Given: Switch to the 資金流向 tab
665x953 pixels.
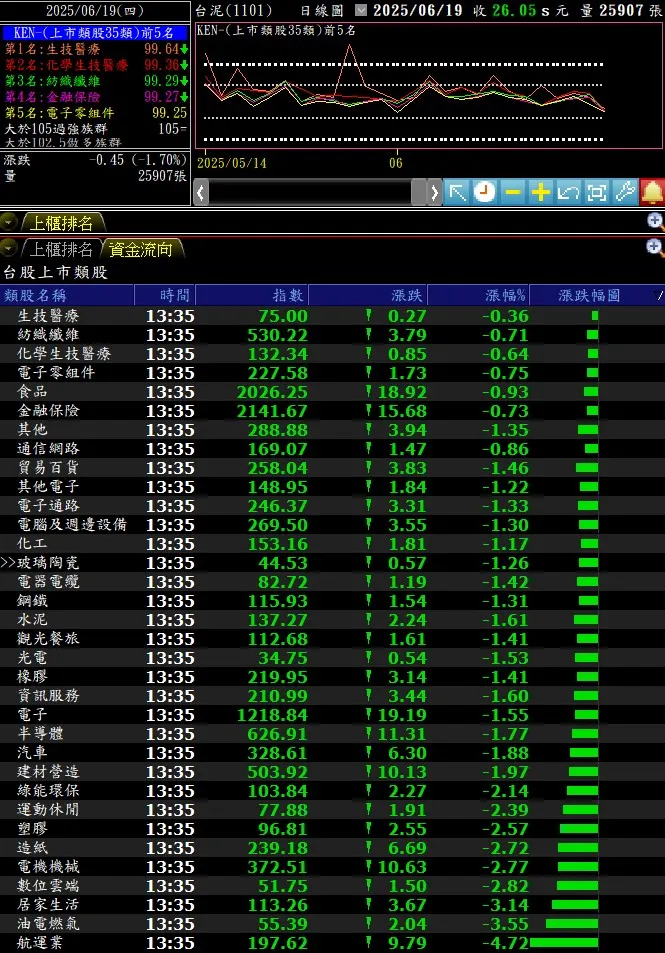Looking at the screenshot, I should click(141, 249).
